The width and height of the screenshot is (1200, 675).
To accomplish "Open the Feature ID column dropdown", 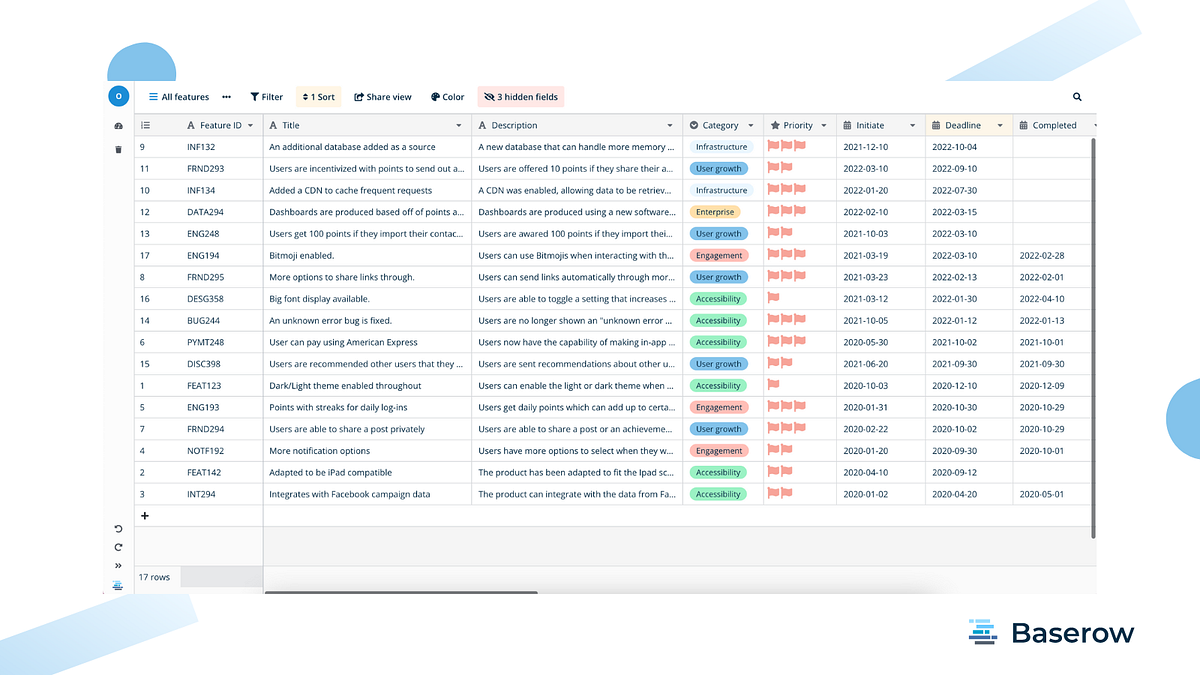I will click(251, 125).
